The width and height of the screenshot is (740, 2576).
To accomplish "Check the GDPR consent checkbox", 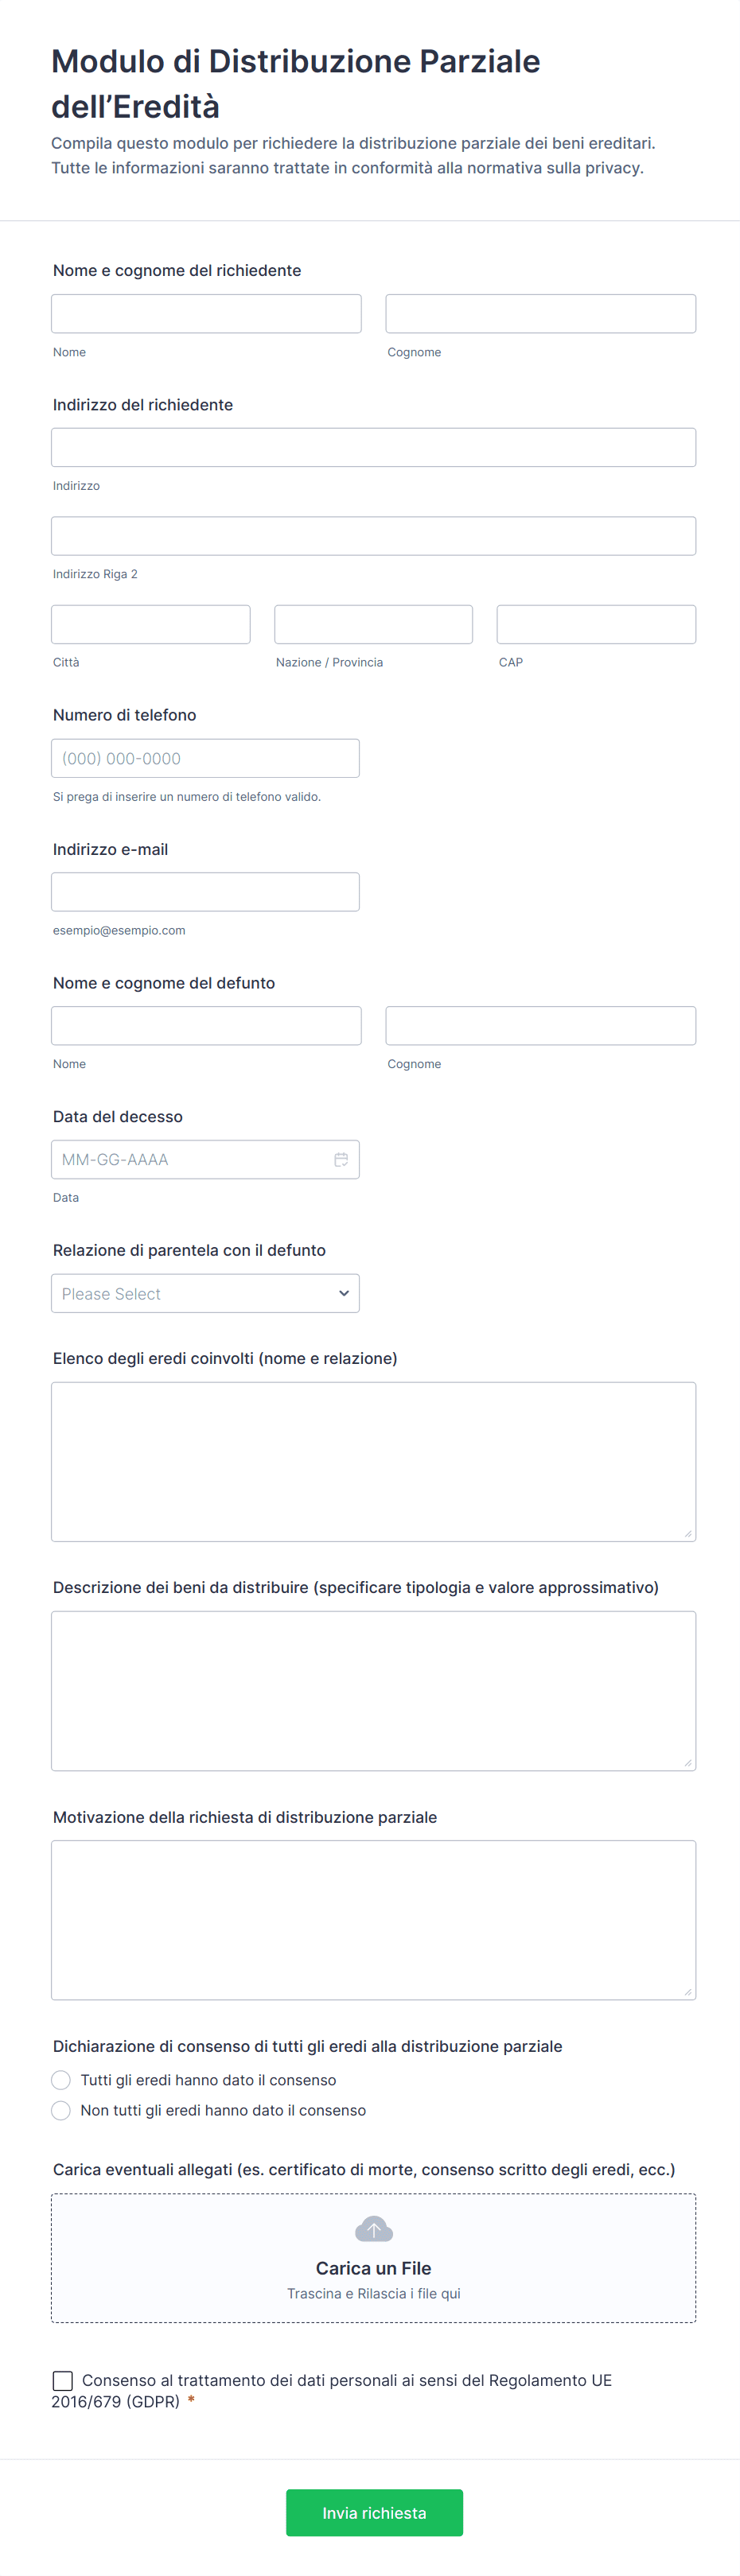I will coord(63,2380).
